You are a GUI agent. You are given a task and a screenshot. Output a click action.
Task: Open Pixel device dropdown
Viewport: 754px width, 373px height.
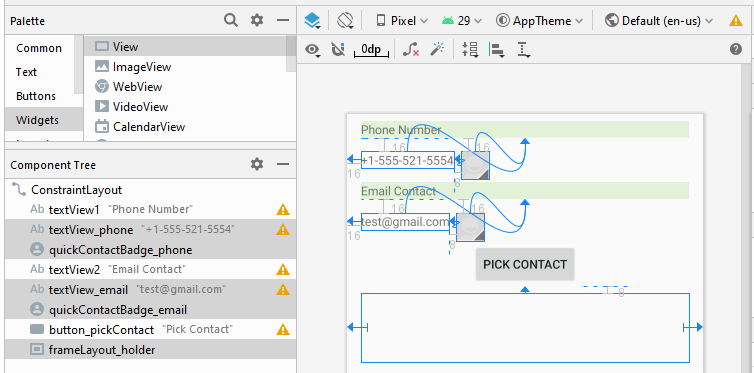402,21
